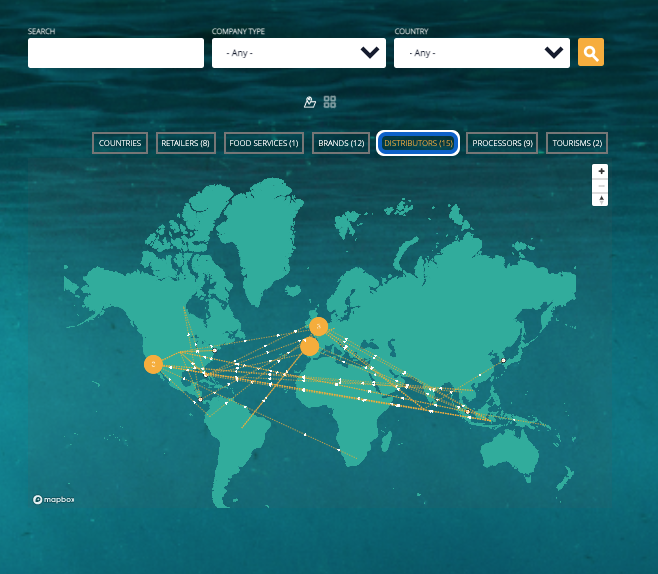Click the orange cluster marker labeled 2
The width and height of the screenshot is (658, 574).
pos(153,364)
